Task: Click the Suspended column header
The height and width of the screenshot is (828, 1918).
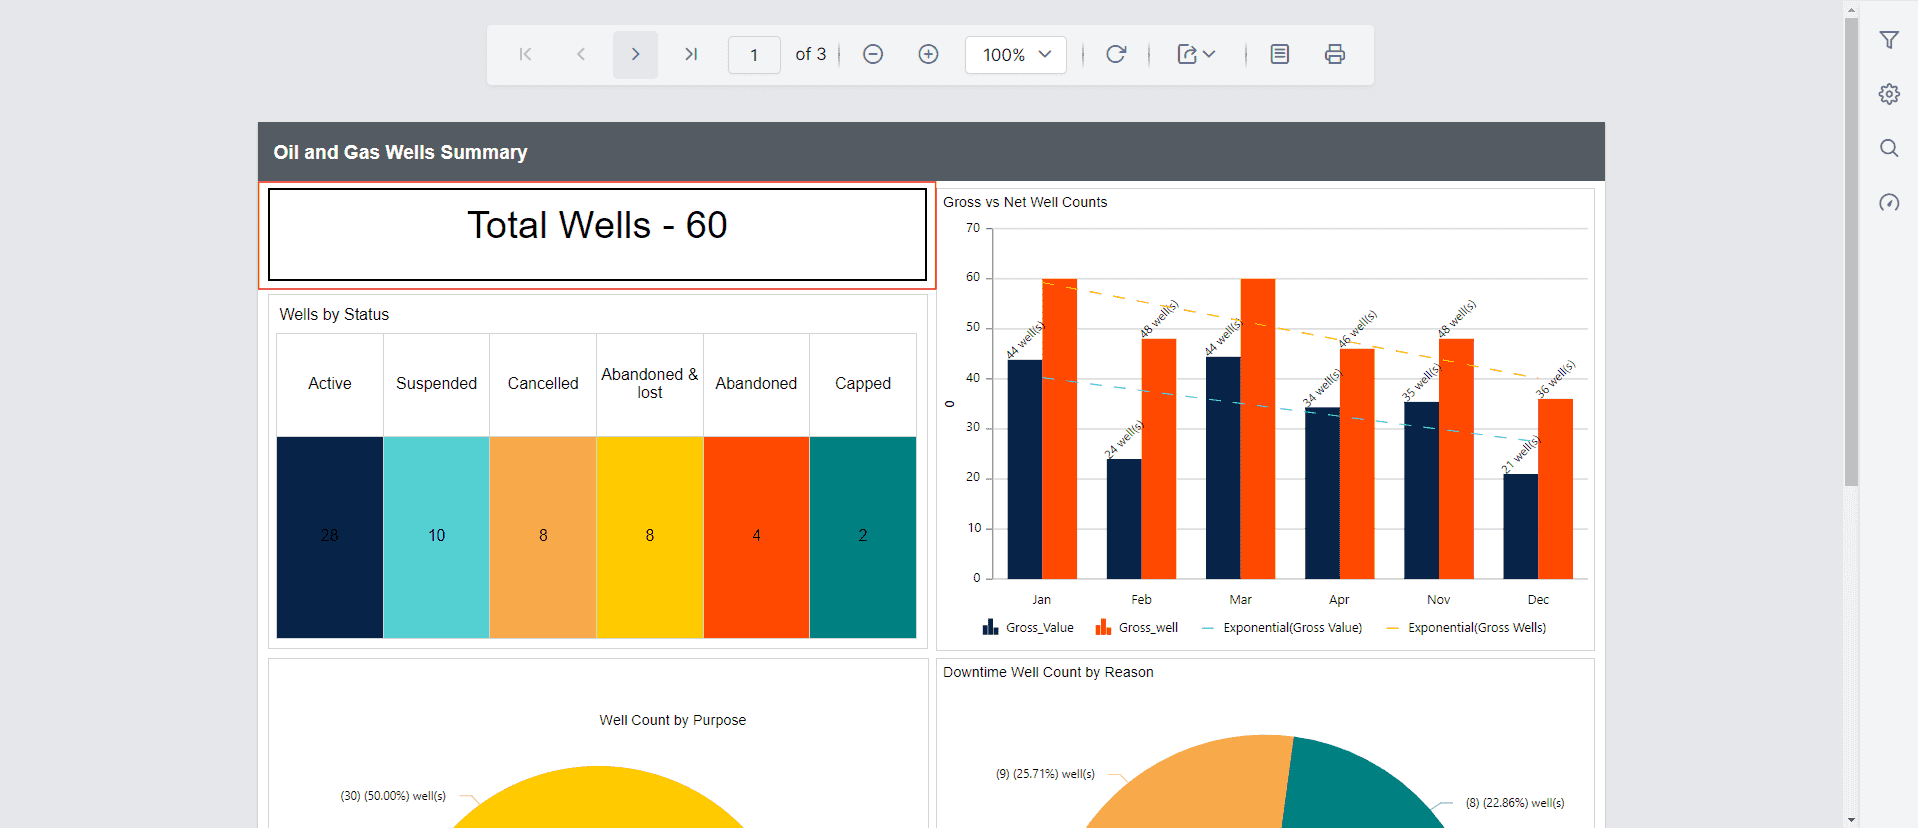Action: point(436,384)
